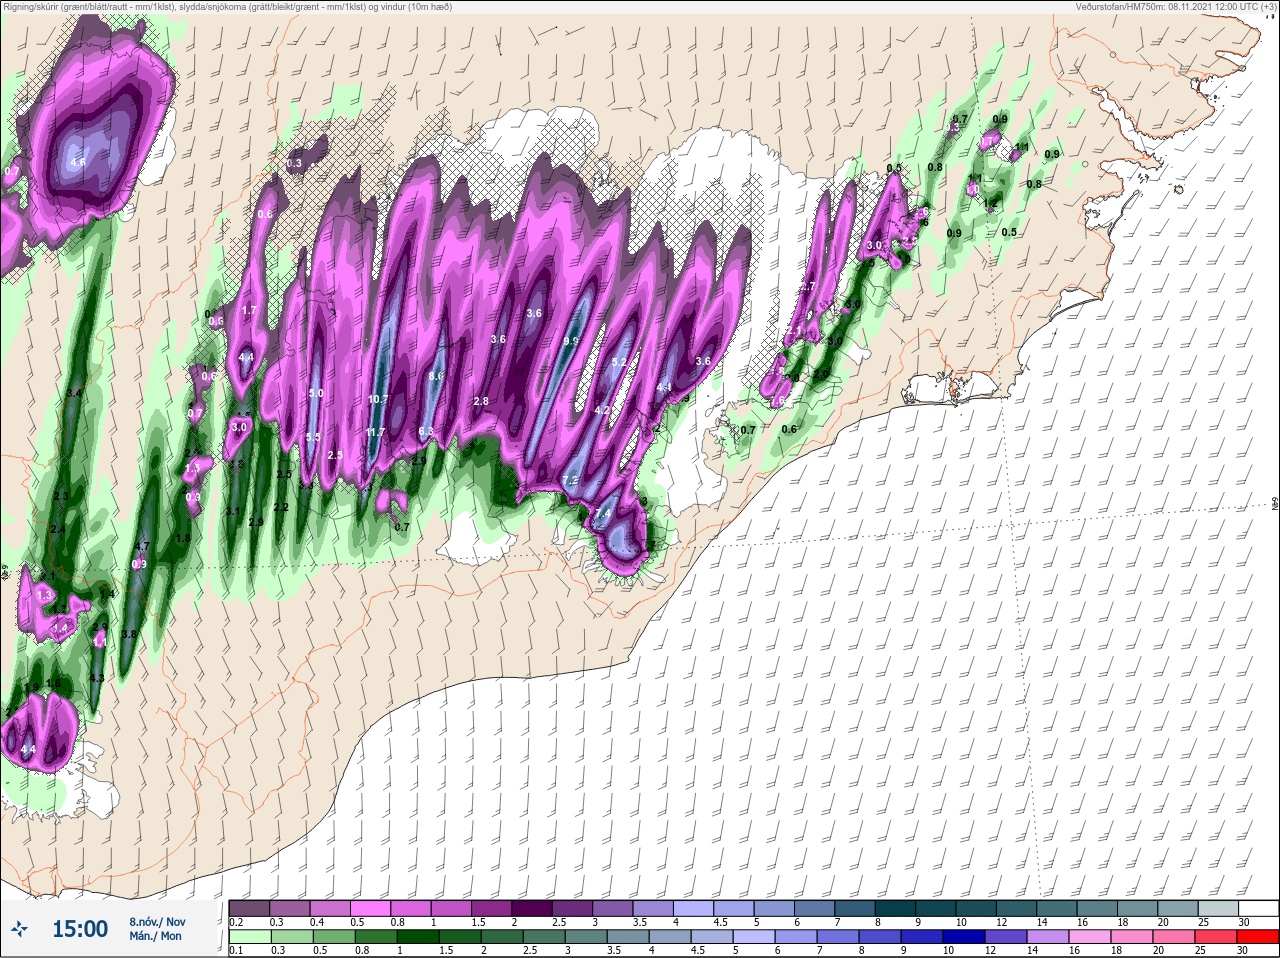Click the 0.2 label in the upper legend row
This screenshot has width=1280, height=958.
(236, 922)
